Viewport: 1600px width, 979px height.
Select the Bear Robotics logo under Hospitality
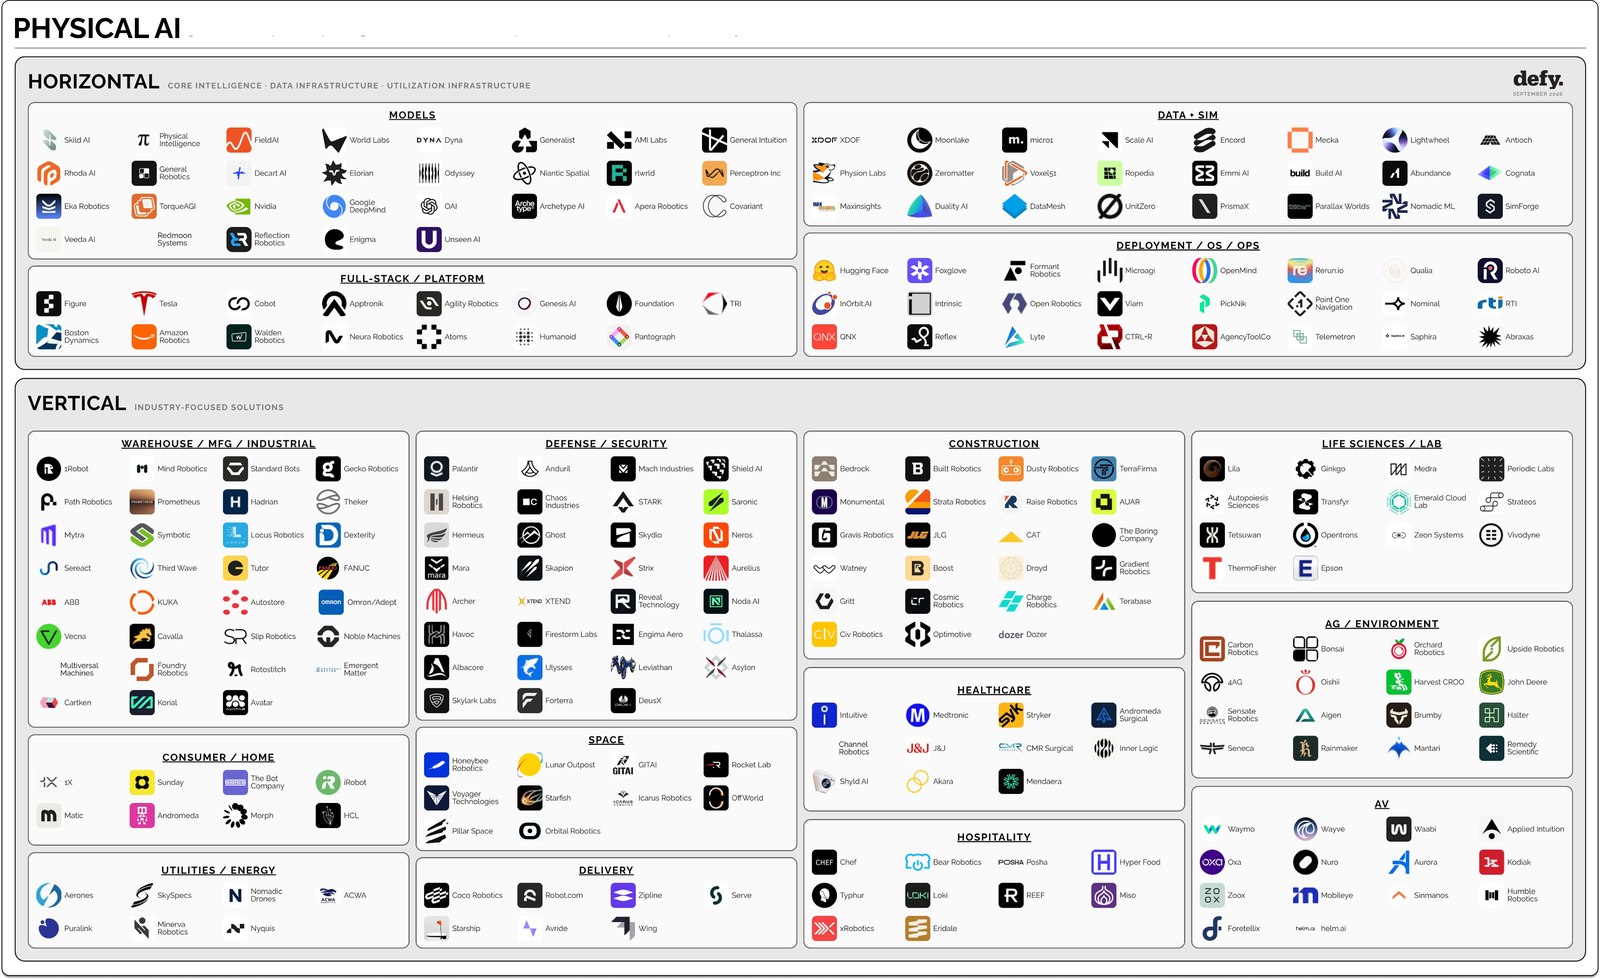pyautogui.click(x=918, y=862)
